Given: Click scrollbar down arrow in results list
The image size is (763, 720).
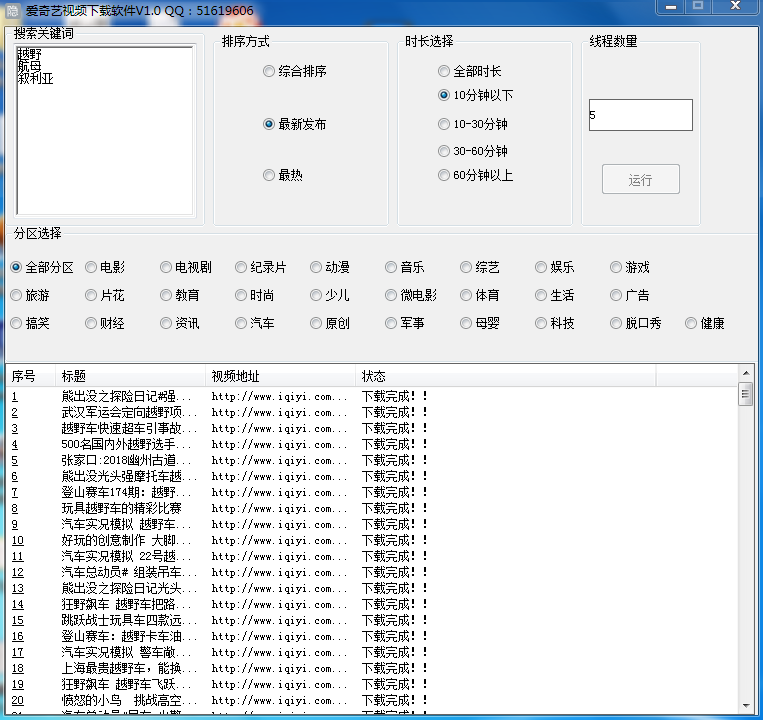Looking at the screenshot, I should click(745, 706).
